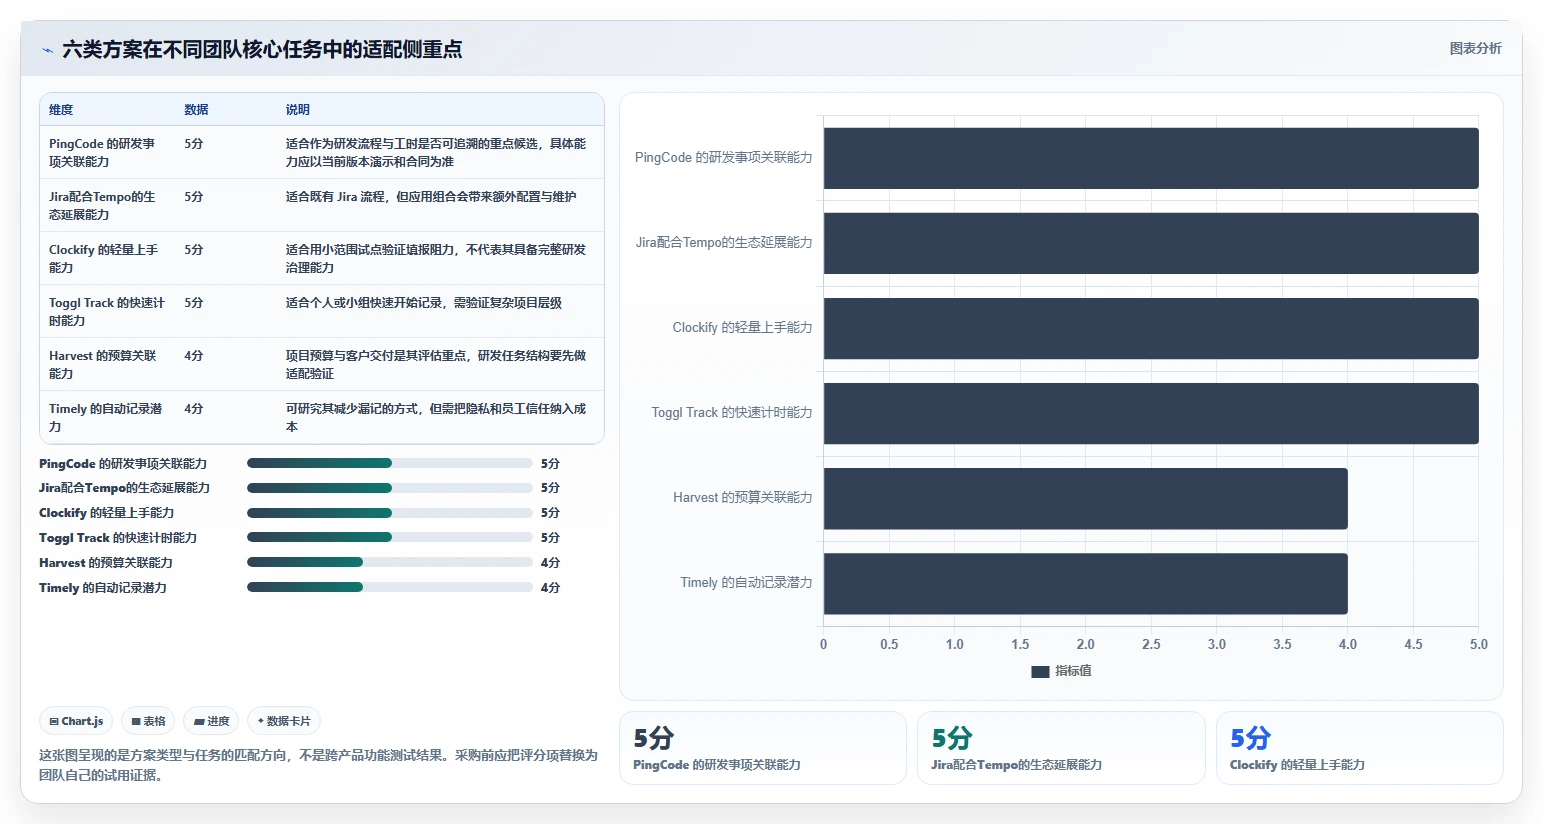Click footnote text 这张图呈现的是方案类型
The width and height of the screenshot is (1543, 824).
[x=319, y=765]
